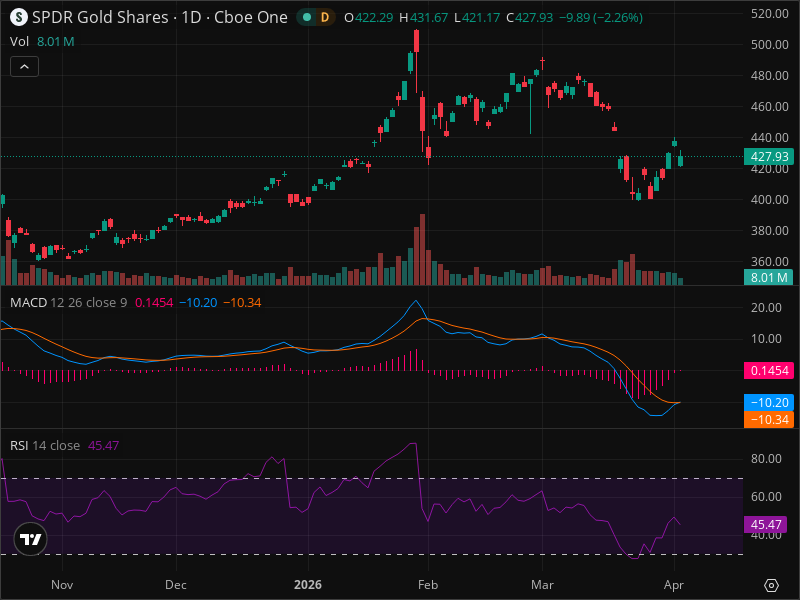Click the 0.1454 MACD histogram axis label
800x600 pixels.
pos(769,370)
